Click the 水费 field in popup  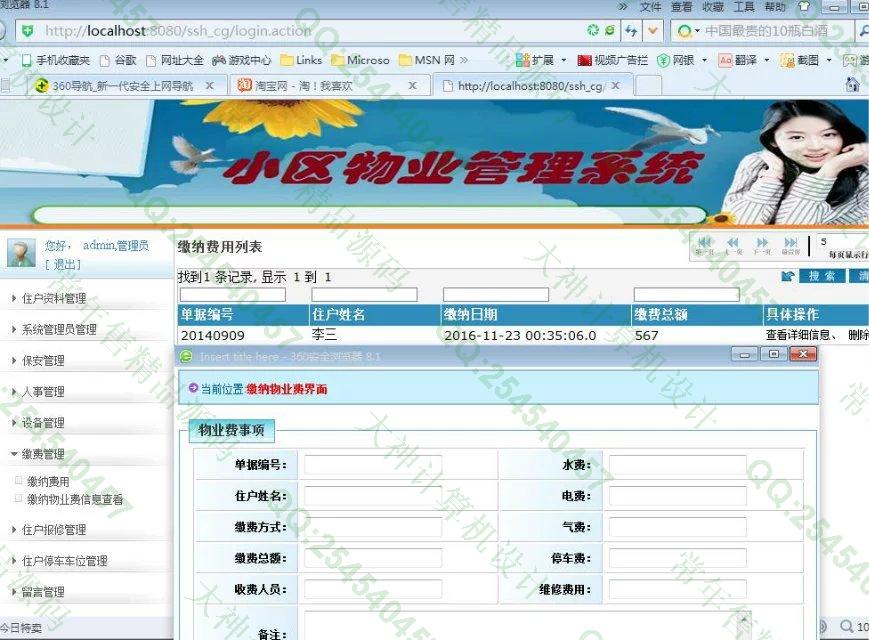point(677,464)
